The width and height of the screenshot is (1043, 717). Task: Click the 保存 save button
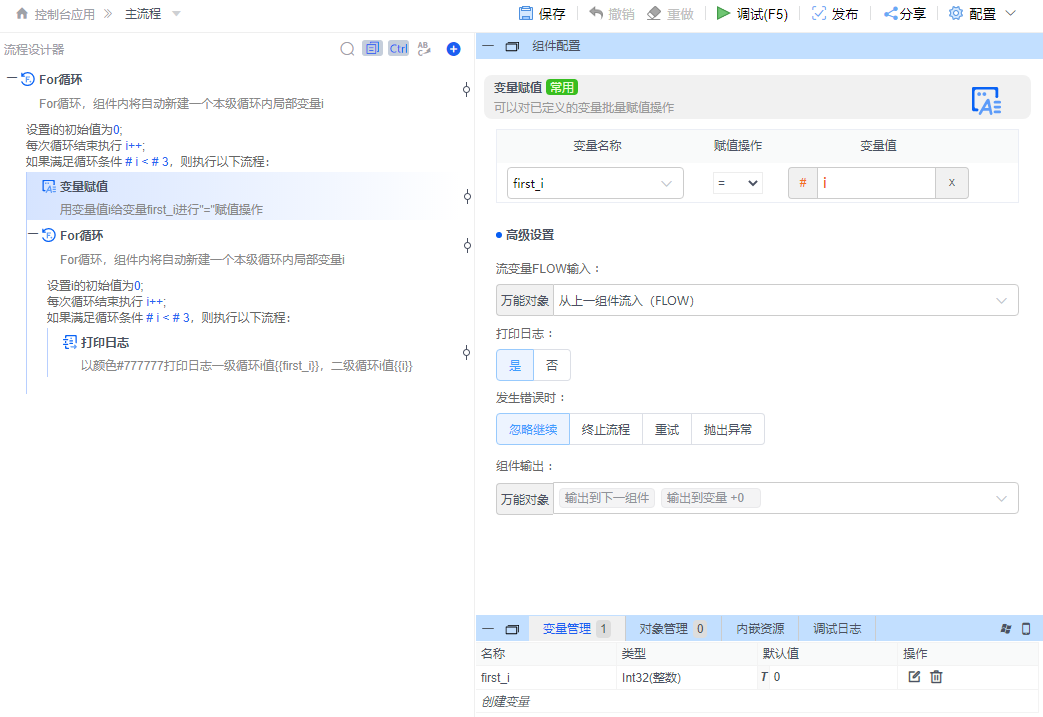542,13
